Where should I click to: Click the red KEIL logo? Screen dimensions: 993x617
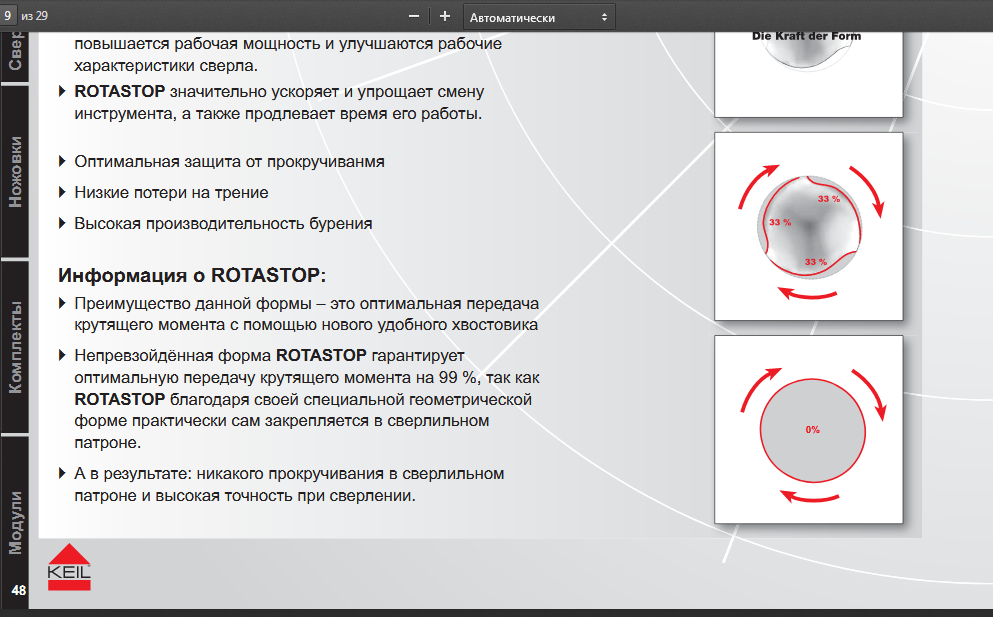pyautogui.click(x=69, y=567)
